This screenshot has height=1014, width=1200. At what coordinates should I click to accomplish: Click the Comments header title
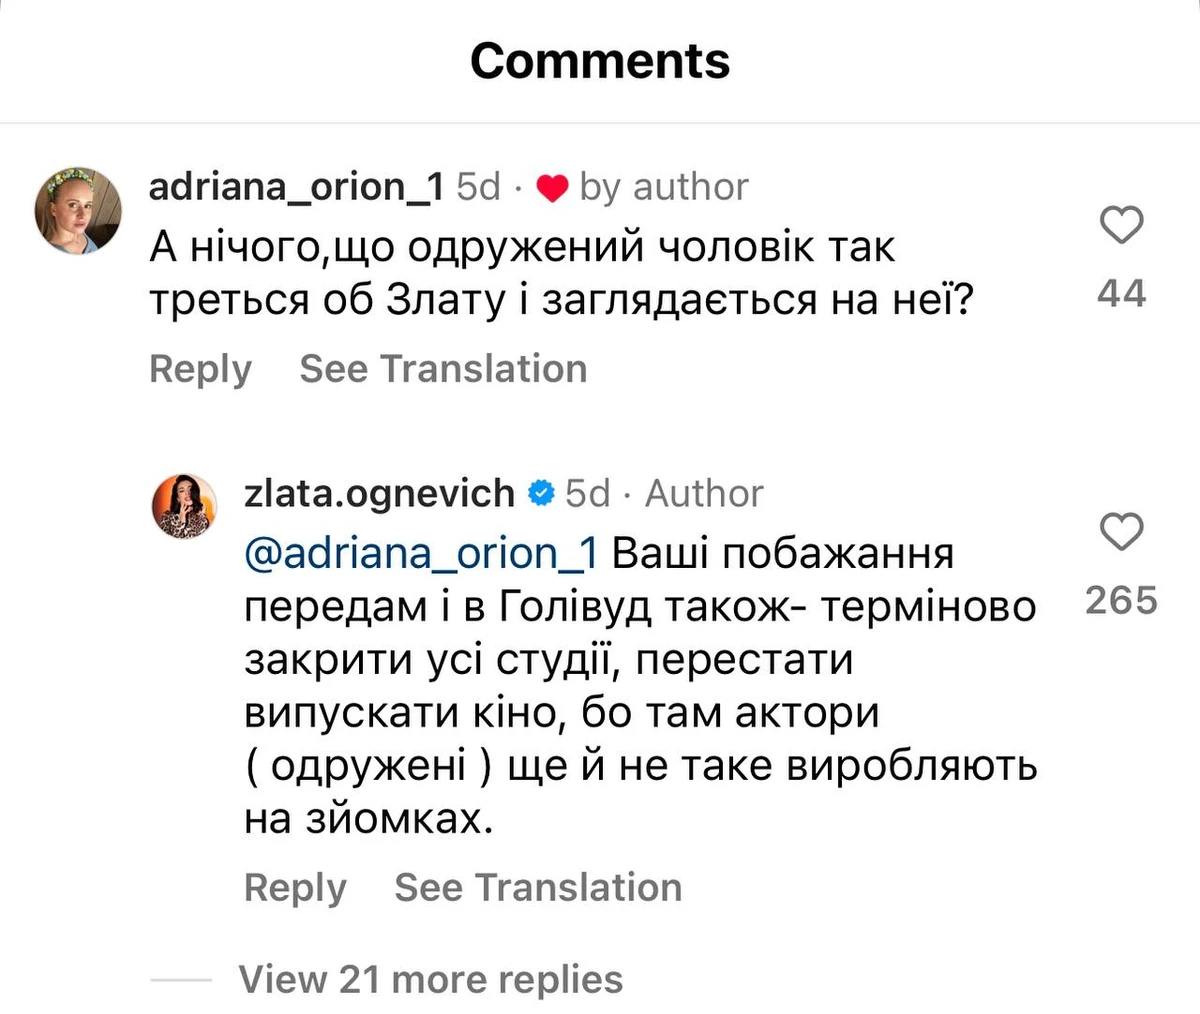pyautogui.click(x=600, y=60)
